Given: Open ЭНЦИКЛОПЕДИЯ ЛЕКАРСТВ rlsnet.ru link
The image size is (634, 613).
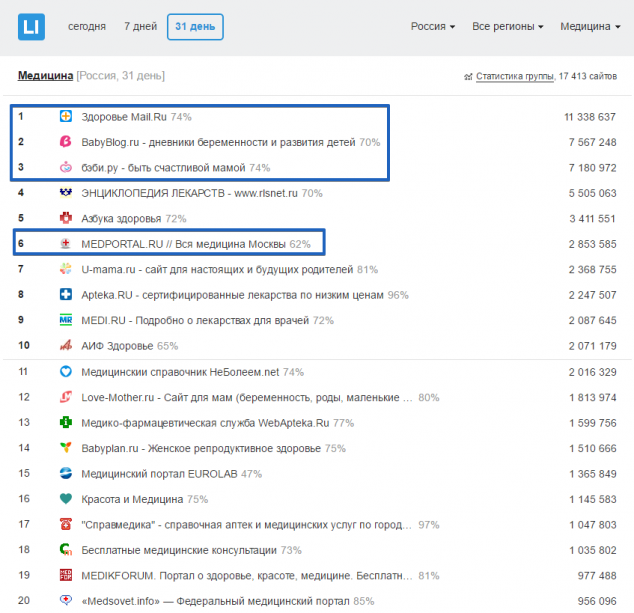Looking at the screenshot, I should pos(189,193).
